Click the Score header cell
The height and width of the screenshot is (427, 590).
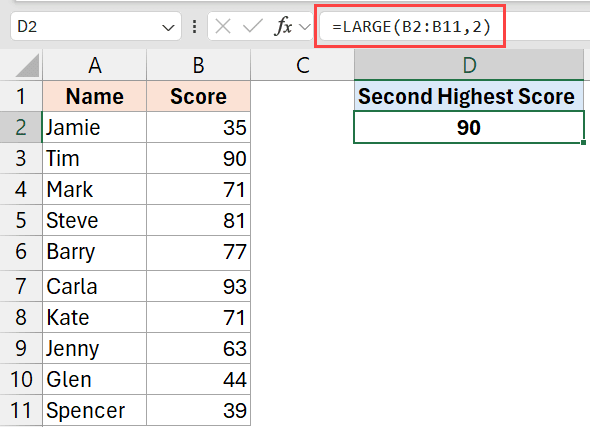(198, 96)
